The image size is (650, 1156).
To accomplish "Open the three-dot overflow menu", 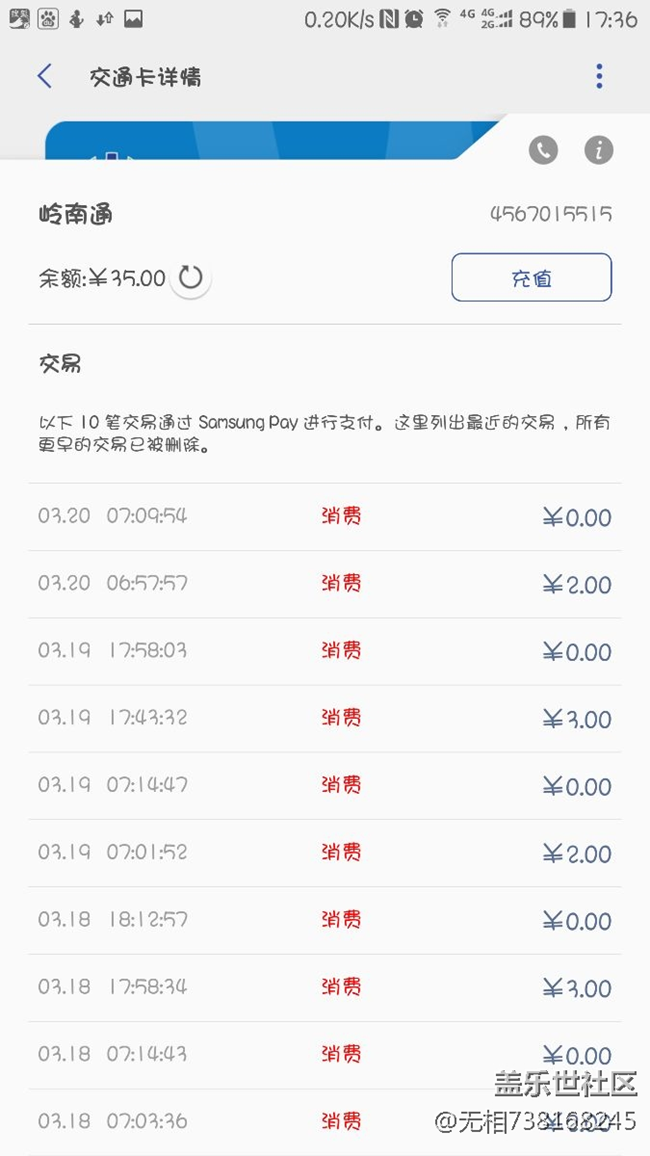I will pos(599,75).
